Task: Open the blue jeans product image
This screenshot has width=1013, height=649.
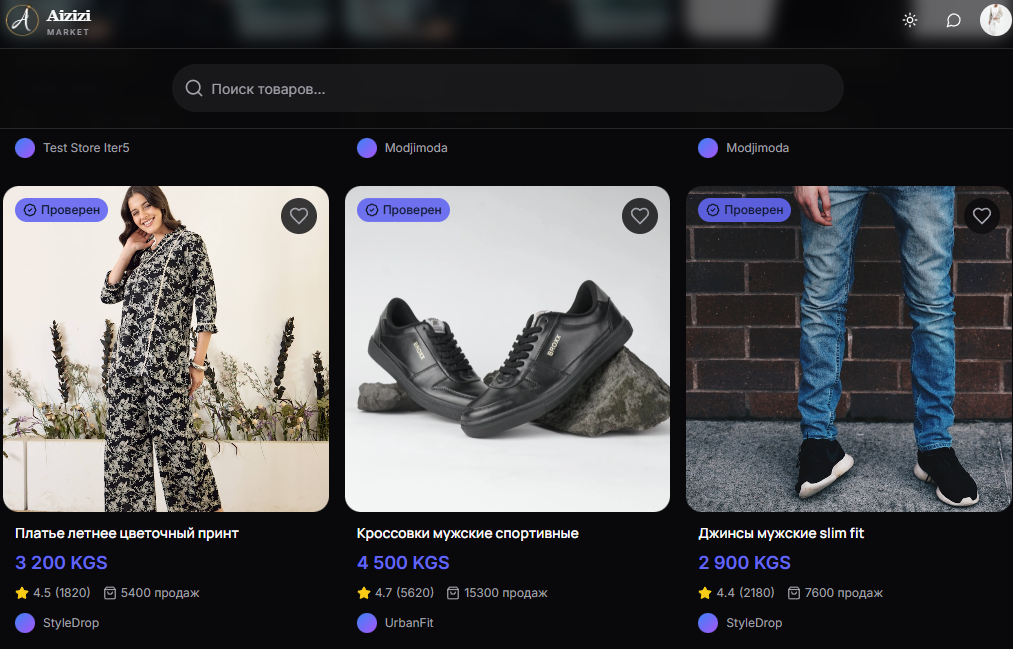Action: [848, 360]
